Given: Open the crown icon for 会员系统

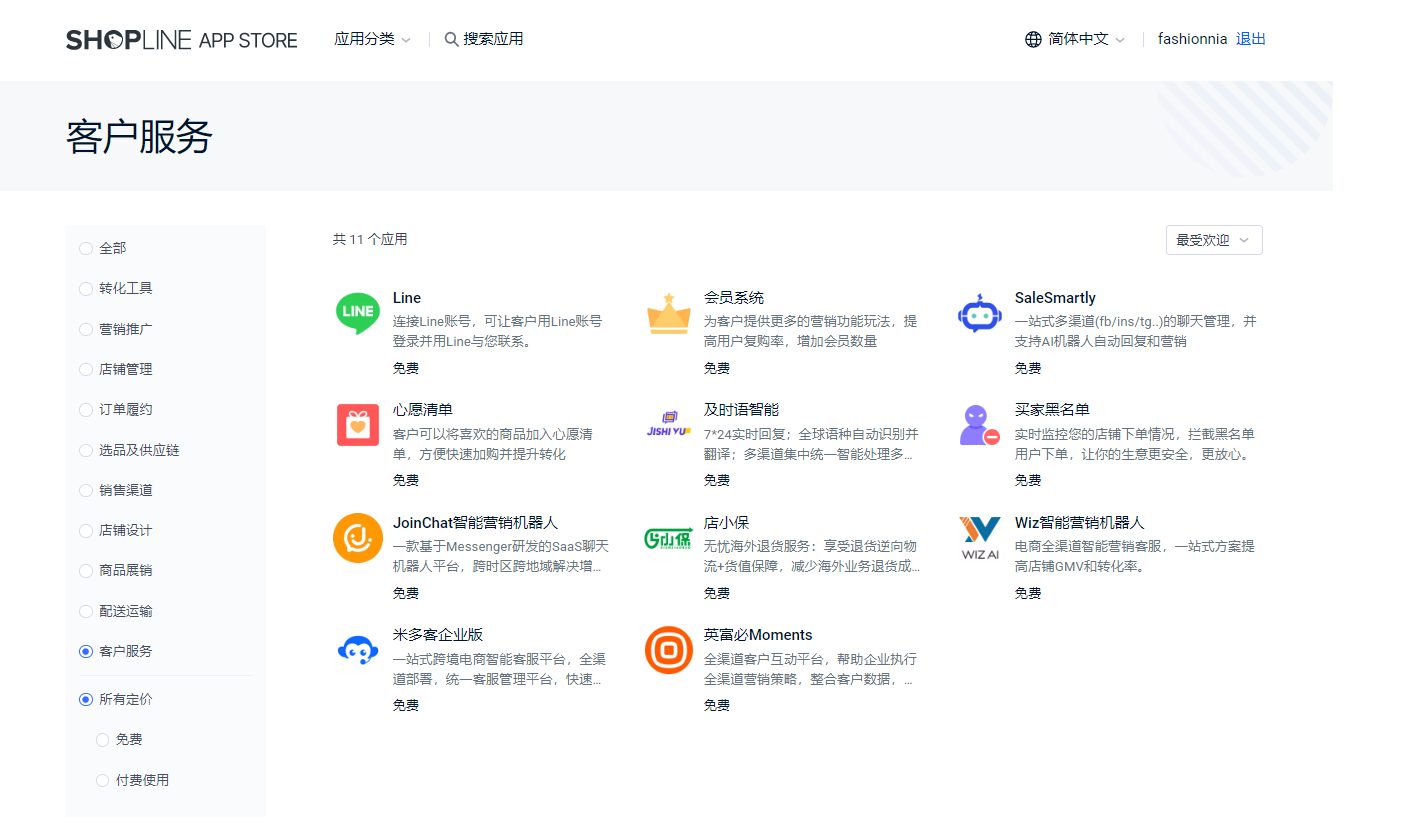Looking at the screenshot, I should (x=668, y=313).
